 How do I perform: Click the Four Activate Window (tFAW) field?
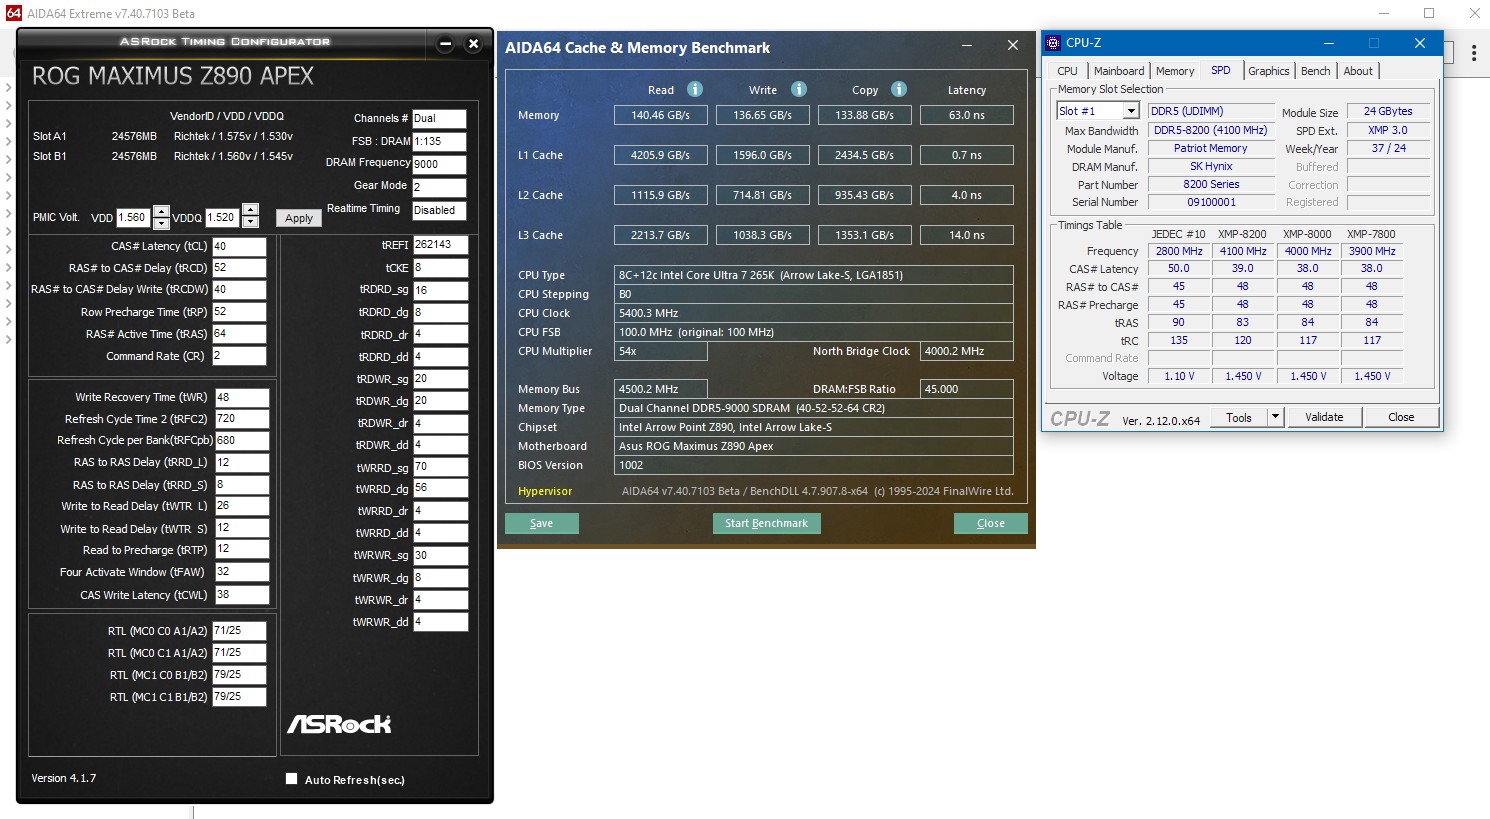[241, 572]
